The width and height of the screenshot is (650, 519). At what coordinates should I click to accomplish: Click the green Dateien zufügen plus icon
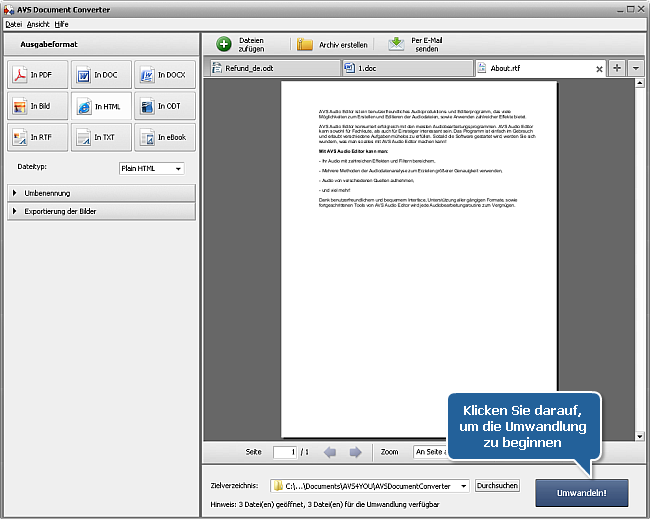(224, 44)
